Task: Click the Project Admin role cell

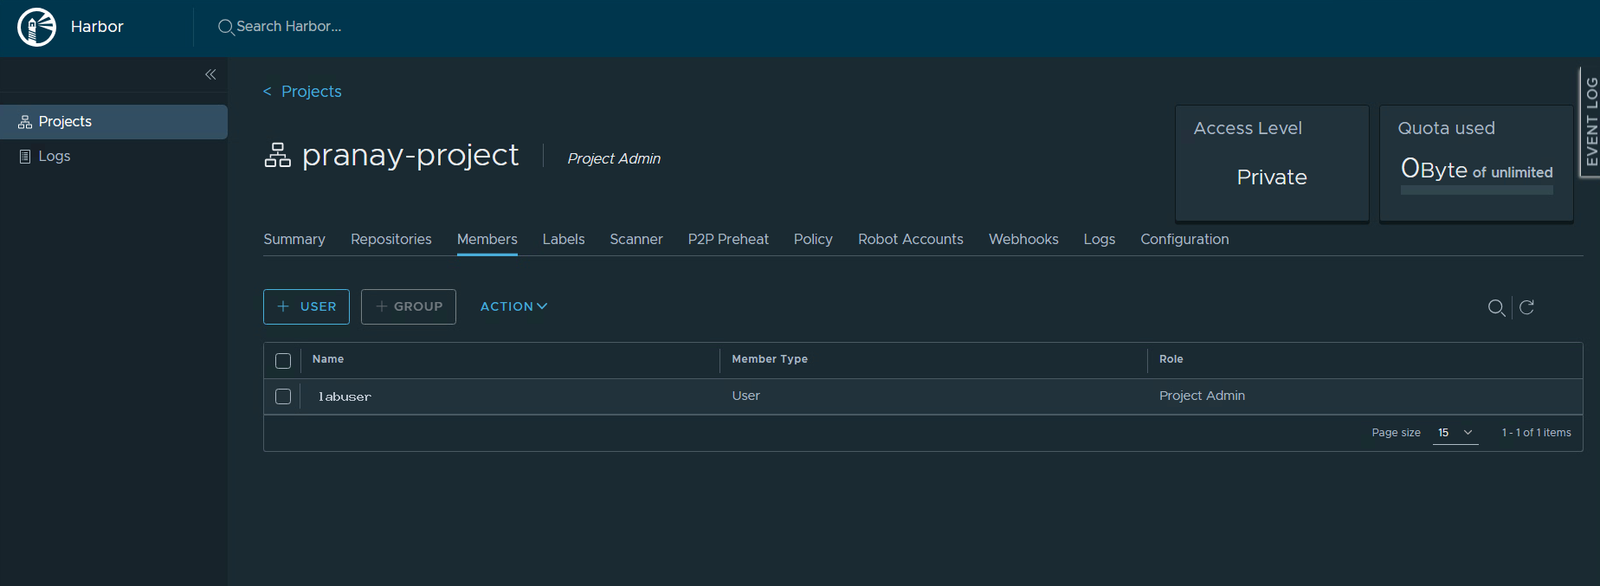Action: (x=1202, y=396)
